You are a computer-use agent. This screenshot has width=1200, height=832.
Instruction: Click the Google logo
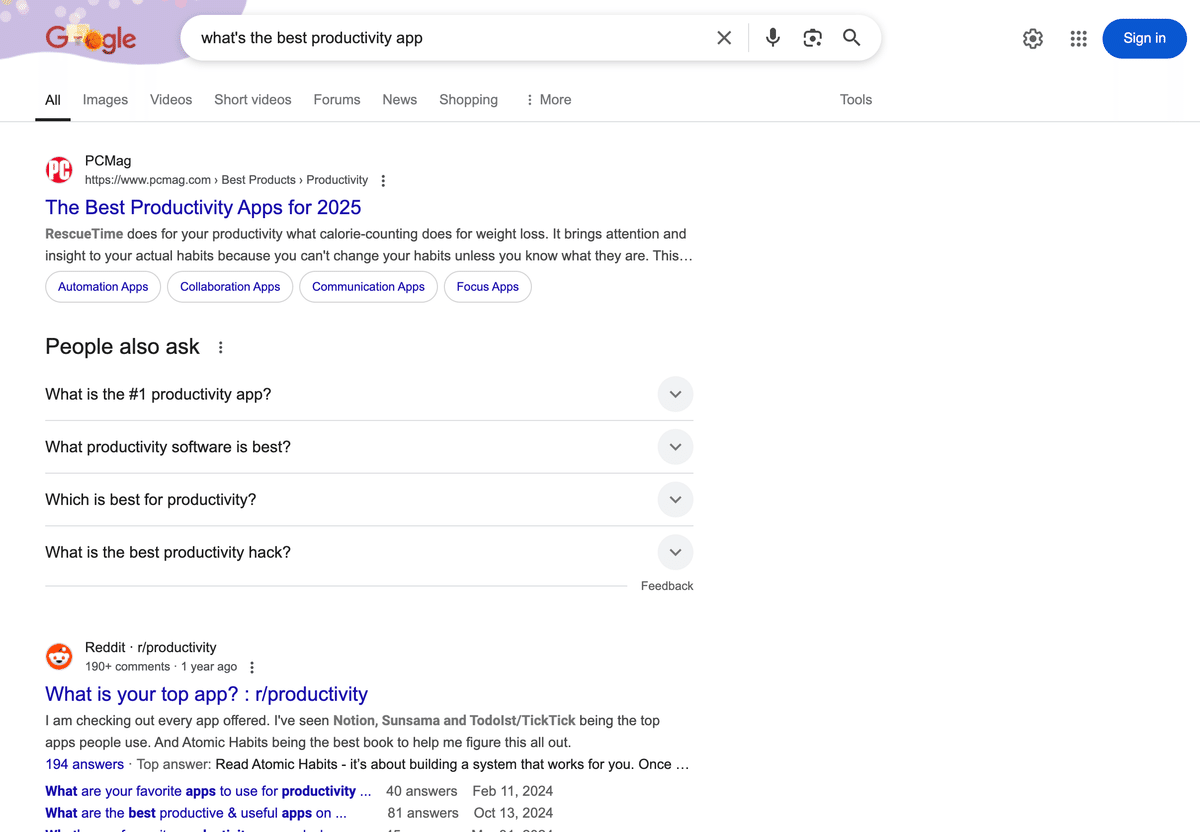(x=91, y=39)
